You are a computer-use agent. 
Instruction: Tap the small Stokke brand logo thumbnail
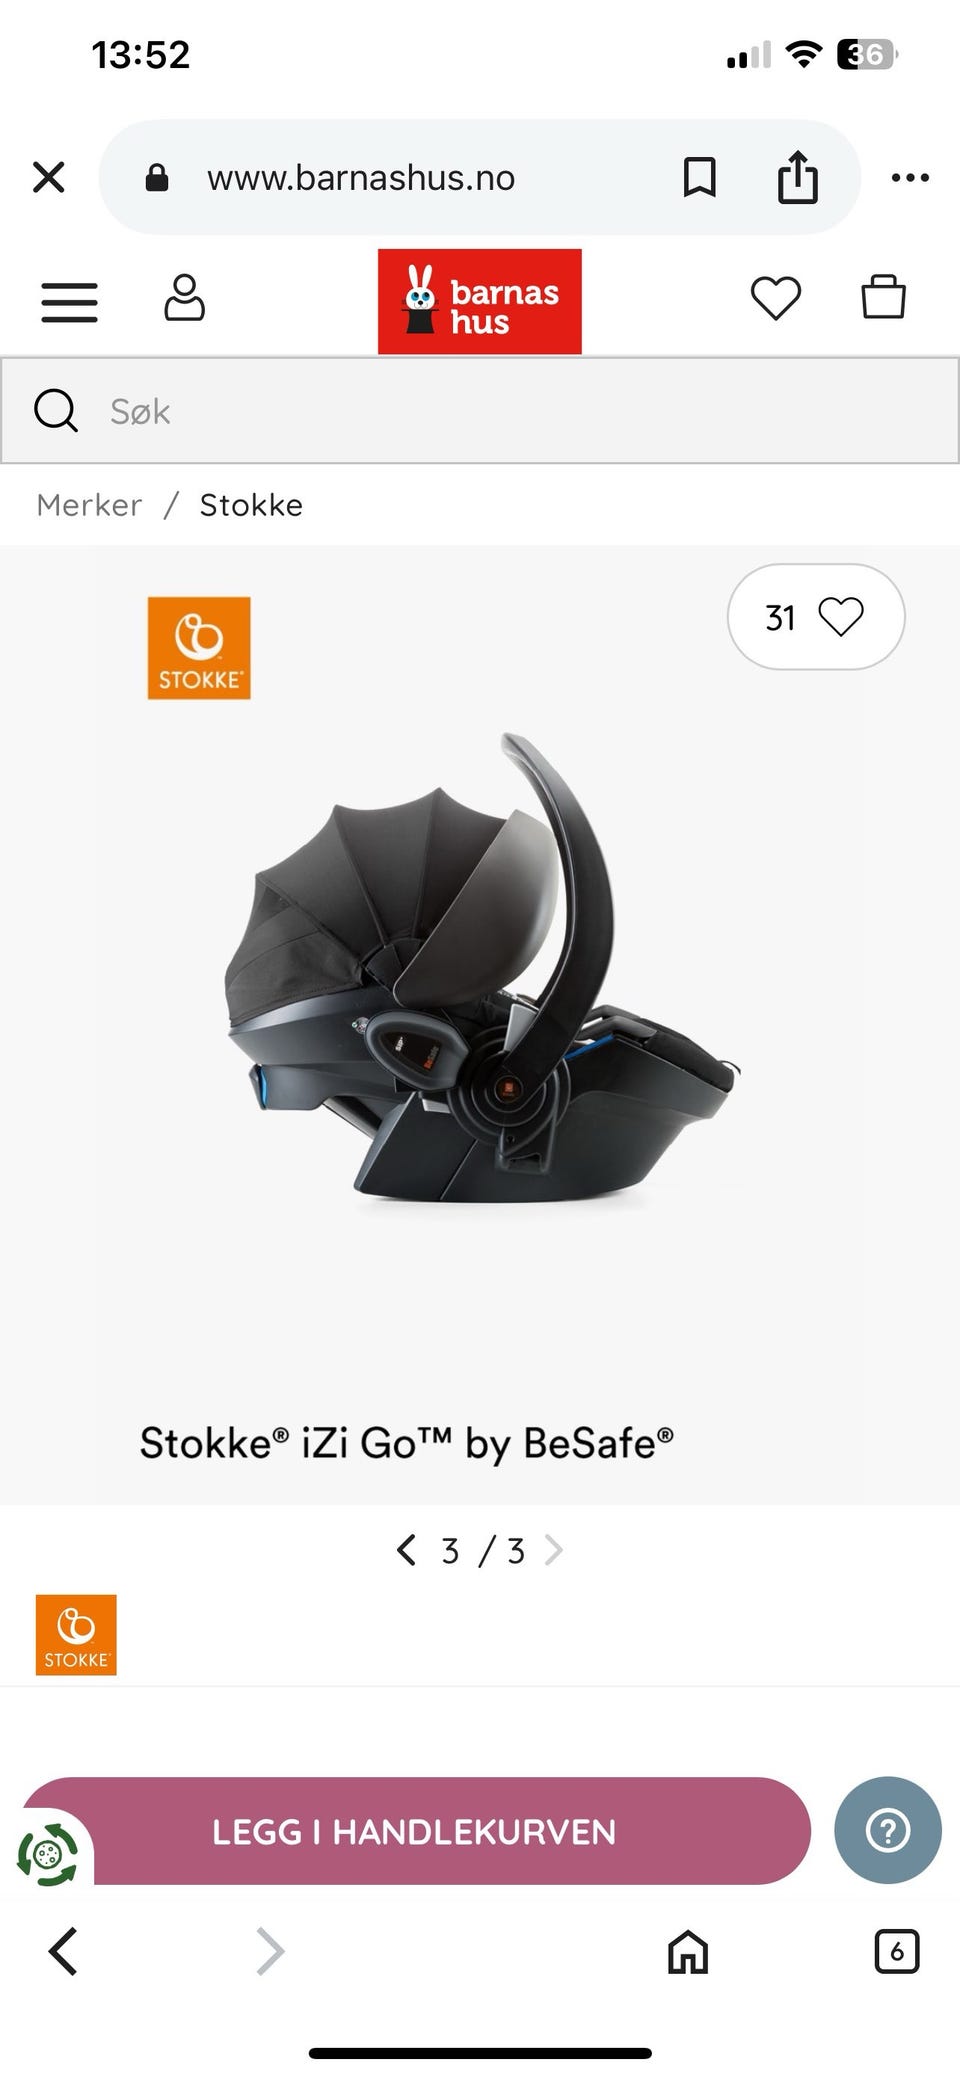(76, 1635)
